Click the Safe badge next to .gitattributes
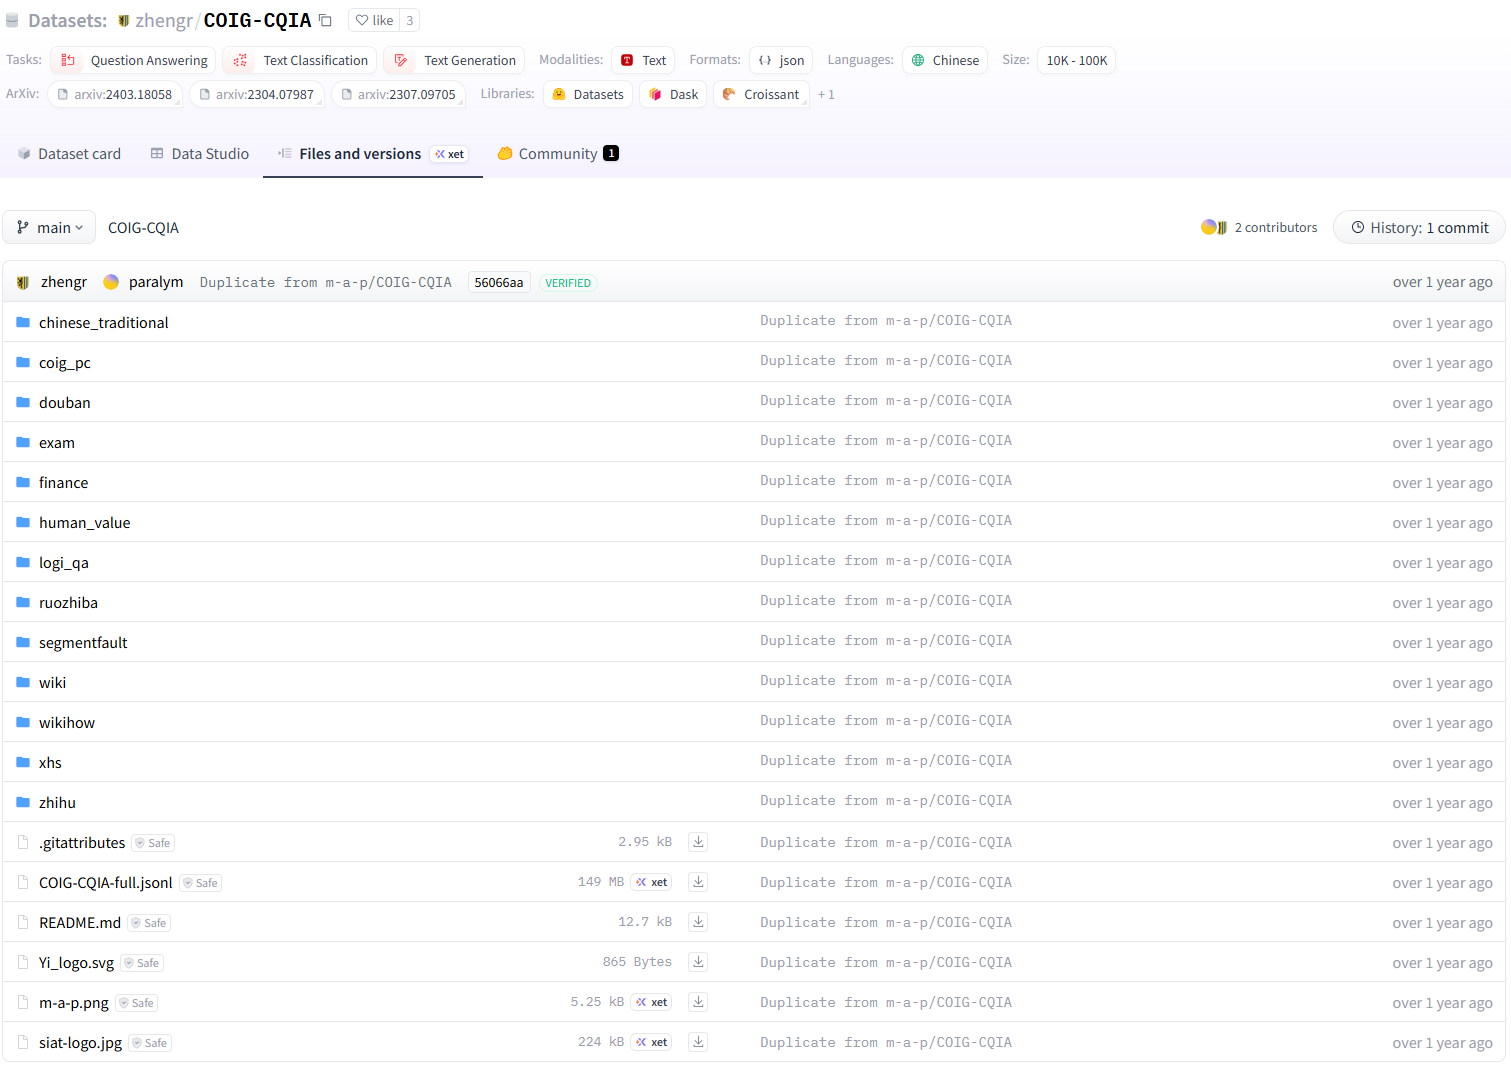The image size is (1511, 1068). tap(153, 843)
